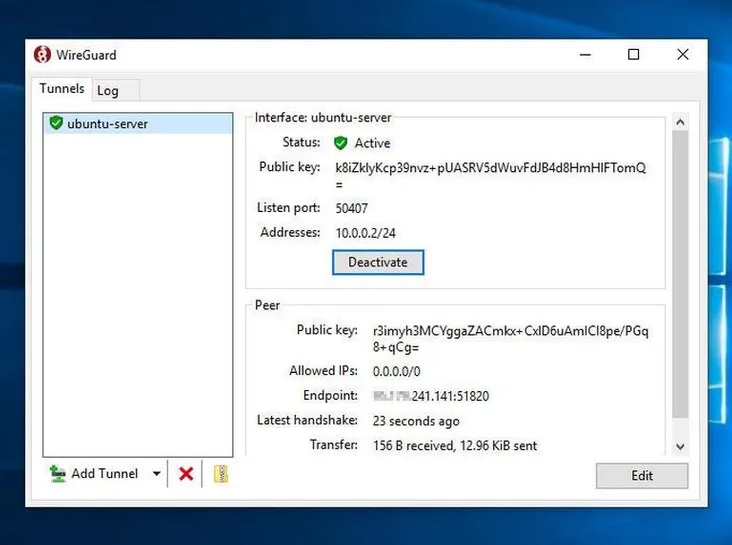Click the vertical scrollbar thumb
Viewport: 732px width, 545px height.
(680, 274)
